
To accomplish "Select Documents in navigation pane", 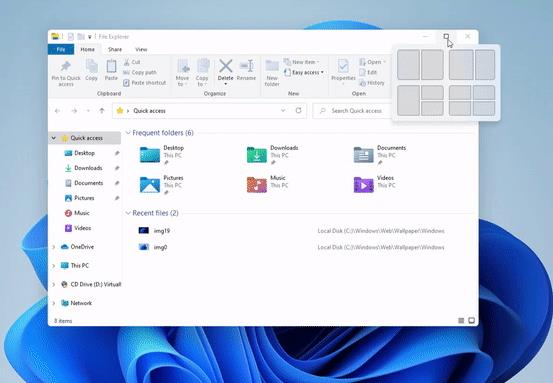I will [x=89, y=183].
